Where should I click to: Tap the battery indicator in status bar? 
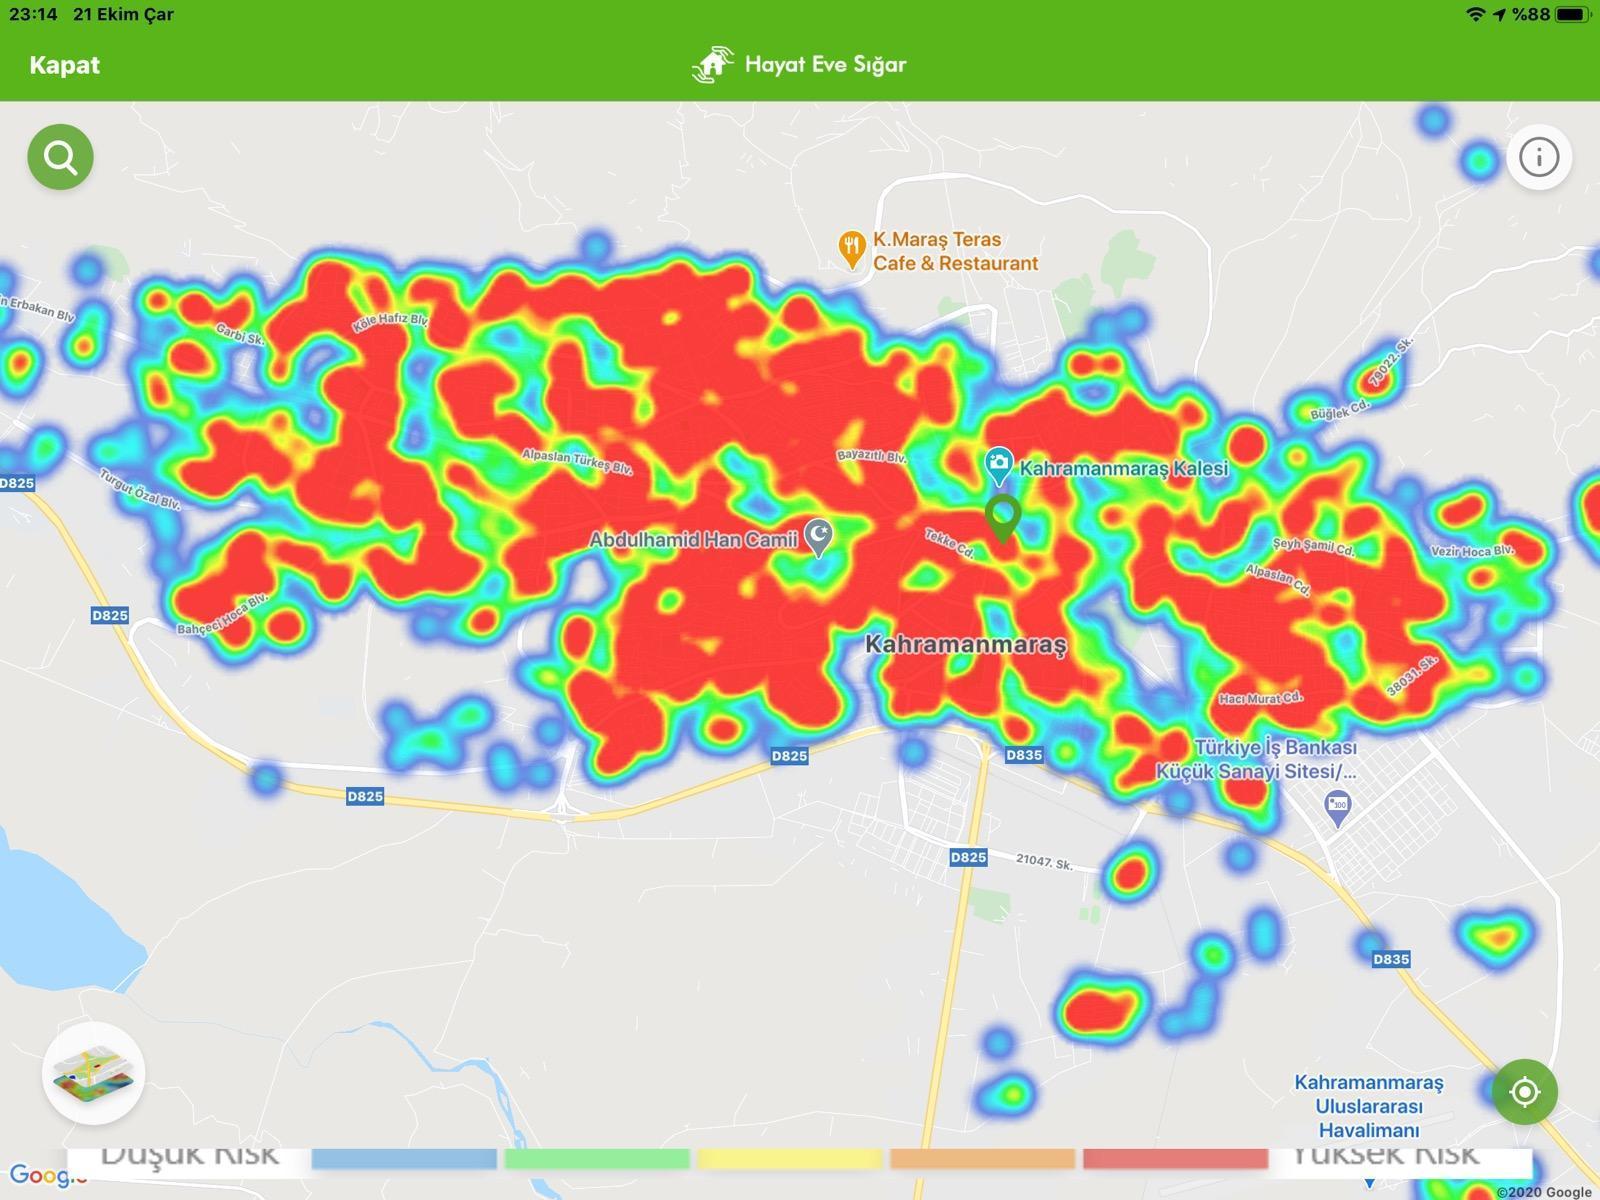[x=1570, y=14]
